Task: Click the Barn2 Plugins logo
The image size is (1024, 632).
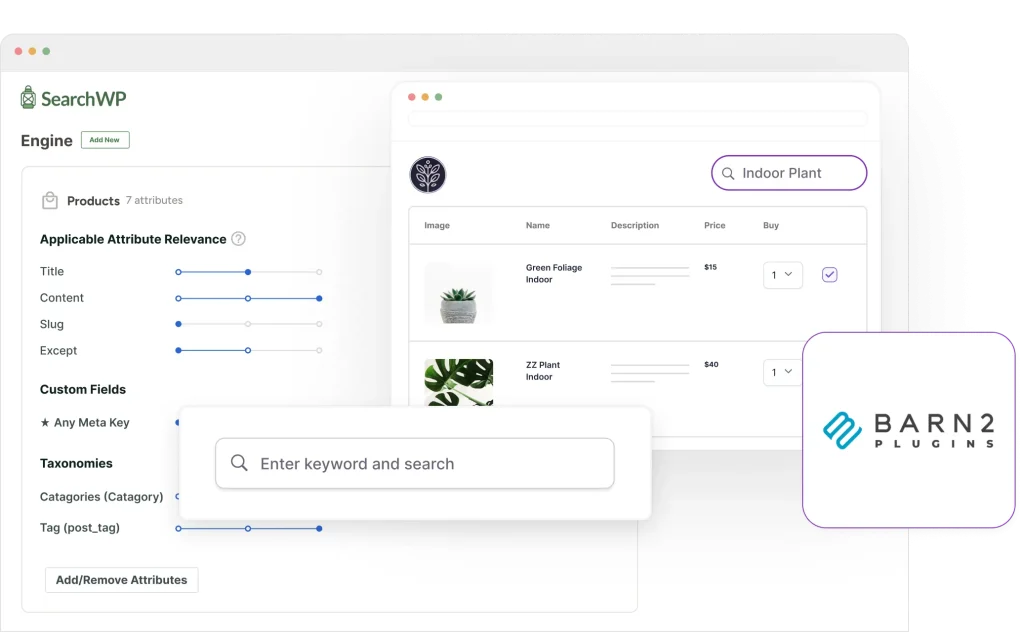Action: pos(908,430)
